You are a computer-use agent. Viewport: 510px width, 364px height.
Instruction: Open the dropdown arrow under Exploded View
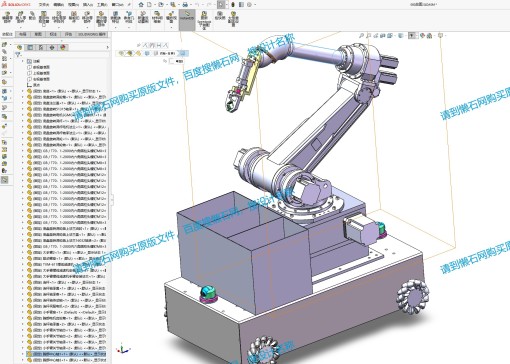[x=171, y=27]
